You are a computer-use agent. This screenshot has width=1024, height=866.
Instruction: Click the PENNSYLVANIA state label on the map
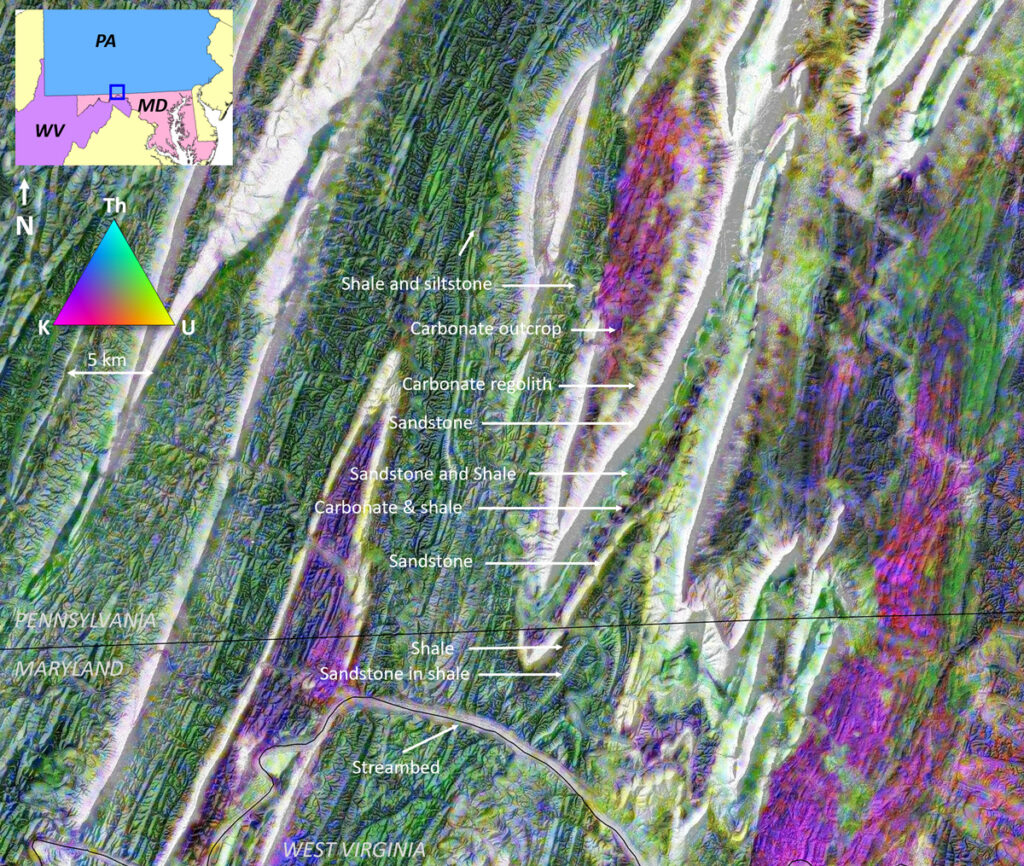(86, 620)
